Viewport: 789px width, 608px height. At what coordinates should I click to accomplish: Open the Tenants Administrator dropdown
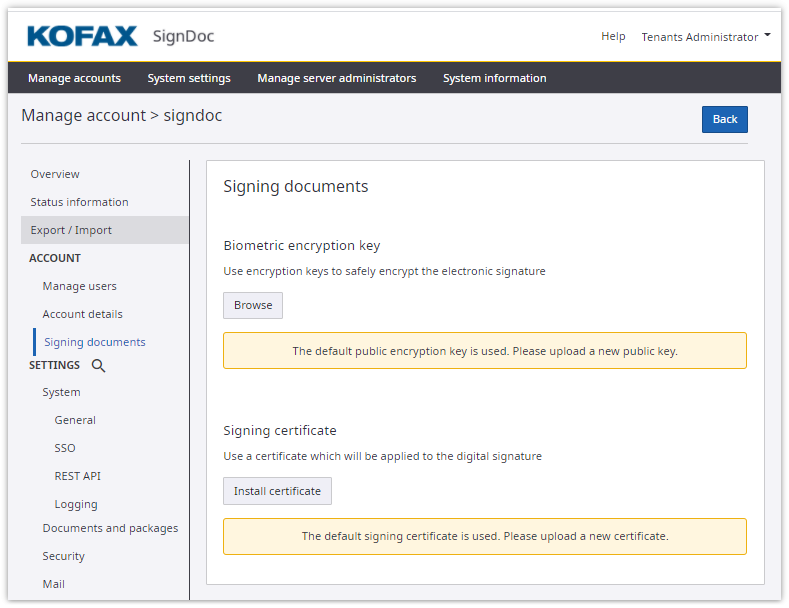pos(706,37)
